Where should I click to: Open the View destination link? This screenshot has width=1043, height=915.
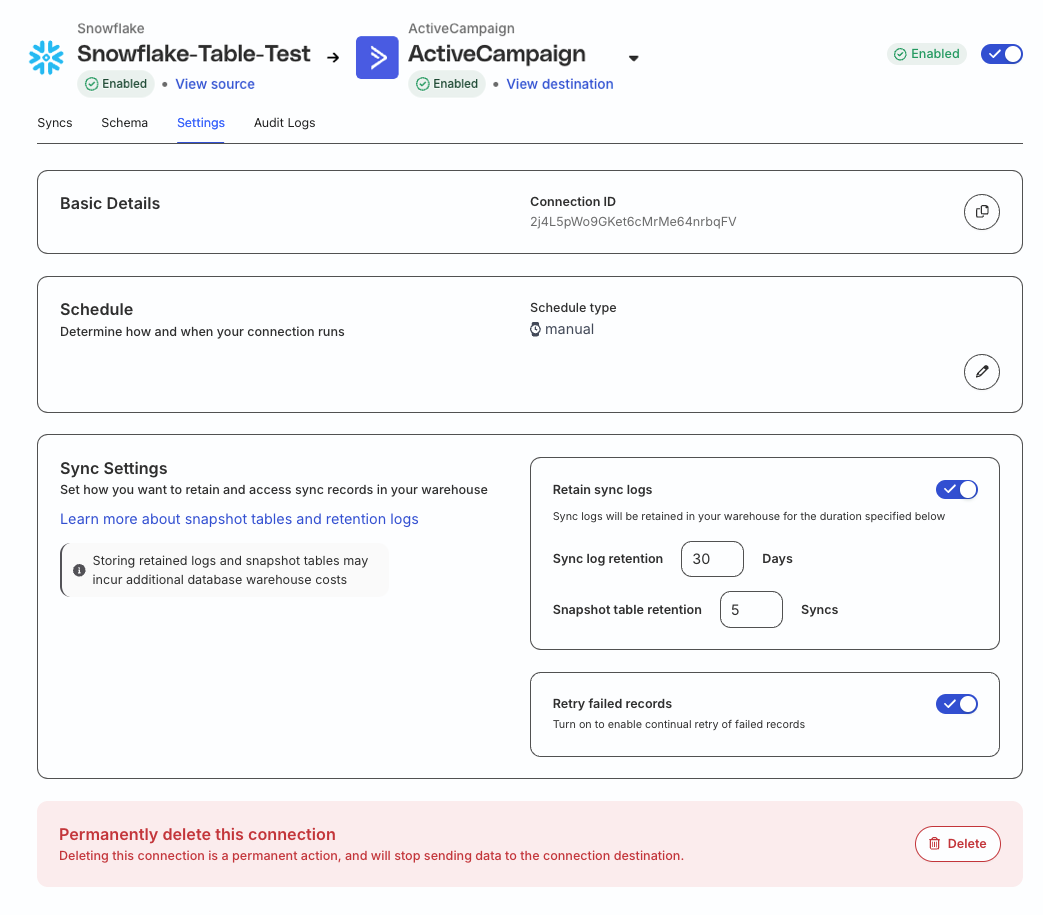pyautogui.click(x=560, y=84)
